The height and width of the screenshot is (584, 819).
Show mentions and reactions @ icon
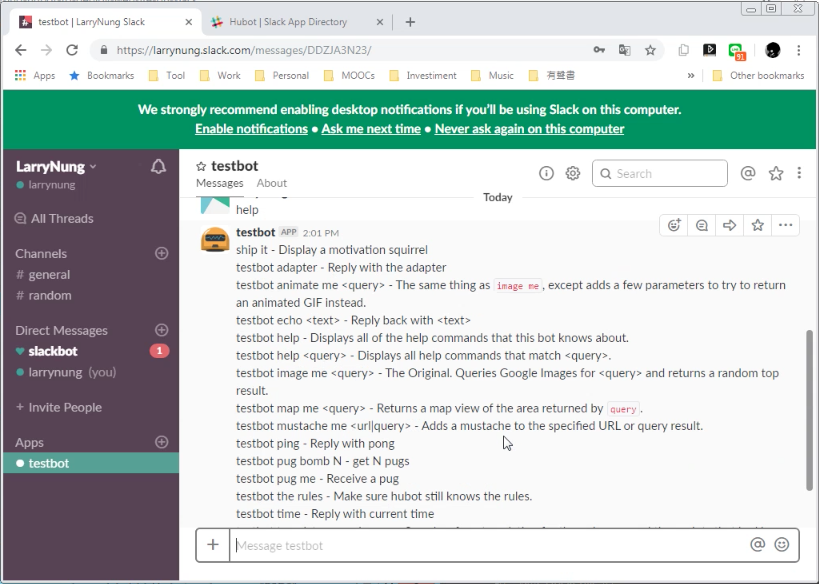[x=748, y=173]
